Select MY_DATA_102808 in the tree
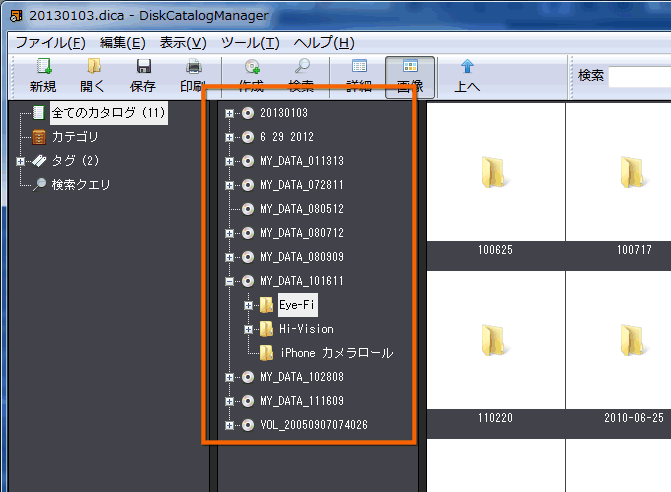Image resolution: width=671 pixels, height=492 pixels. tap(302, 376)
